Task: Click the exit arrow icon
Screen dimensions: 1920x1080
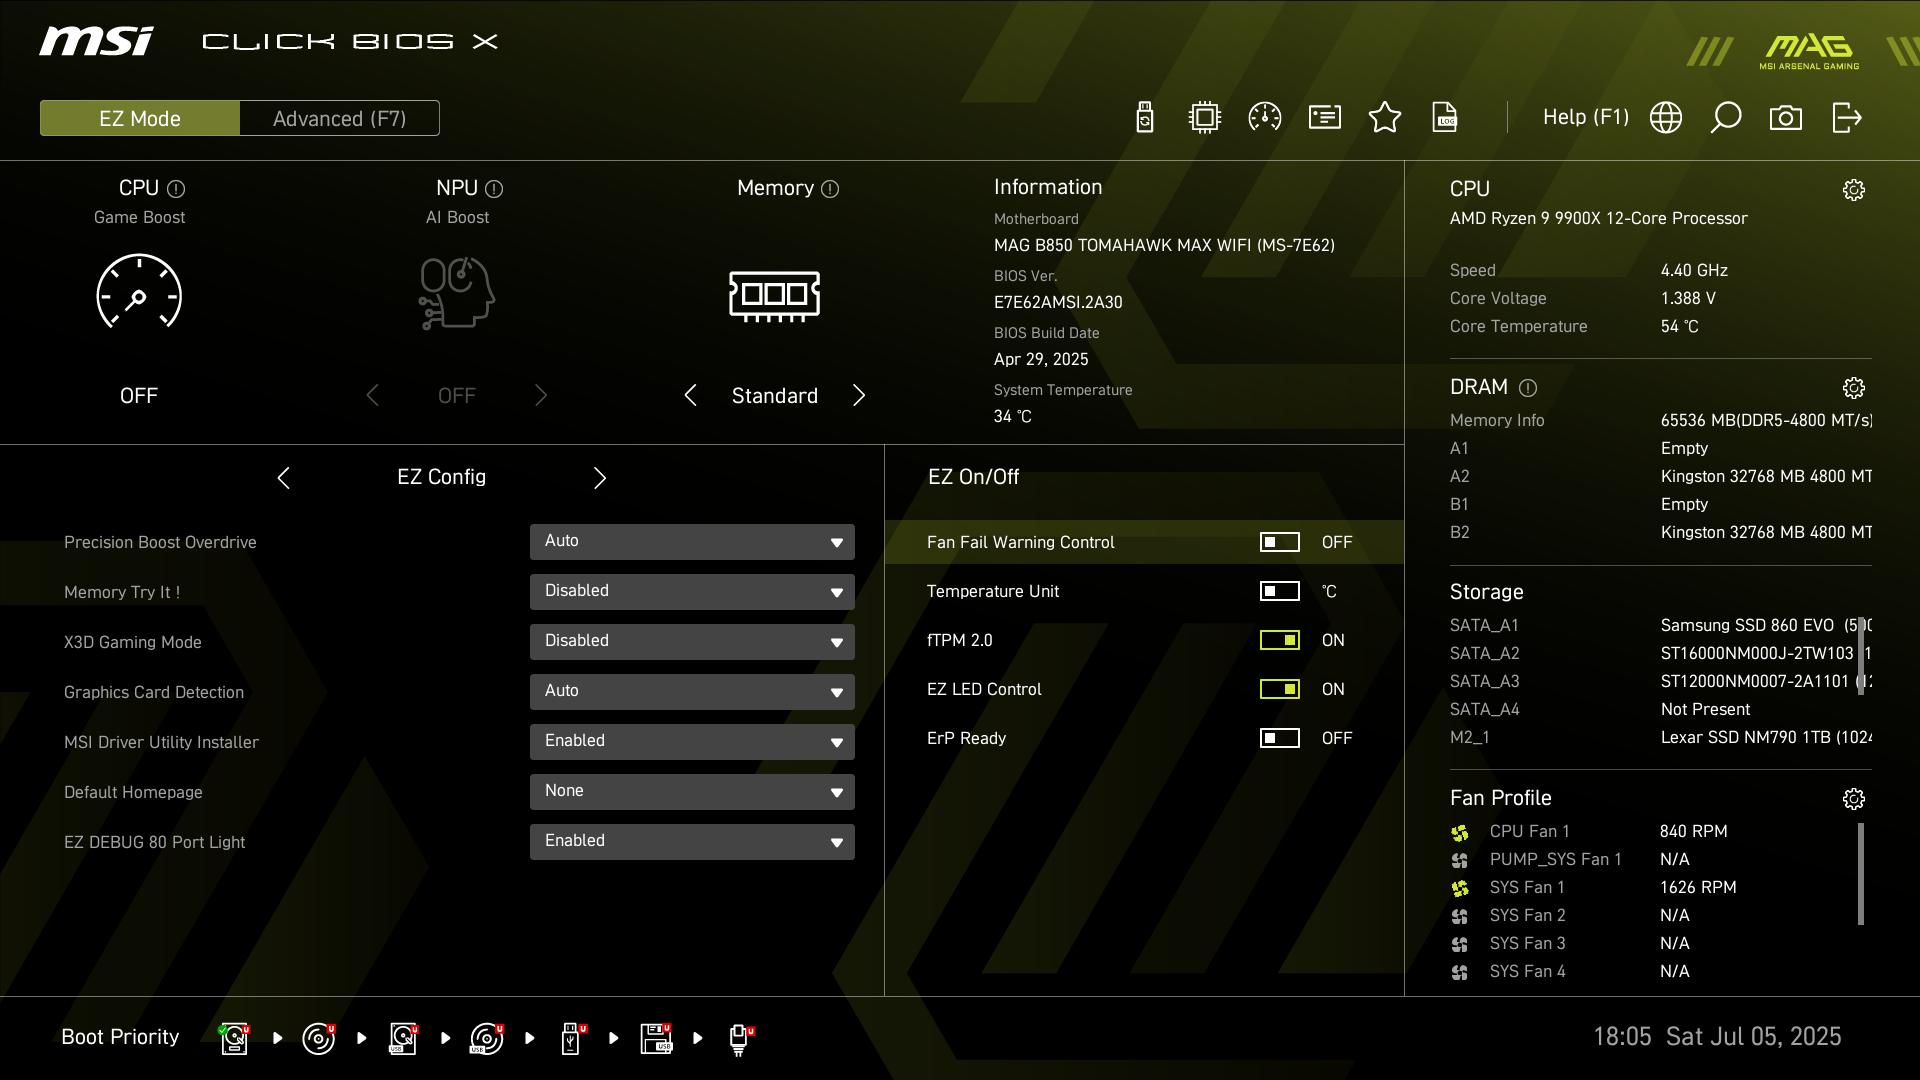Action: pos(1846,117)
